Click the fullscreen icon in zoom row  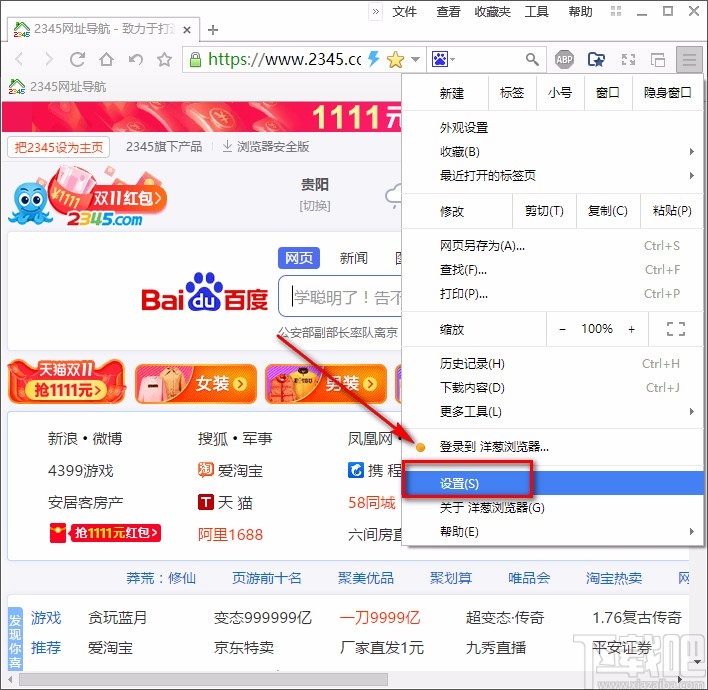click(x=675, y=329)
